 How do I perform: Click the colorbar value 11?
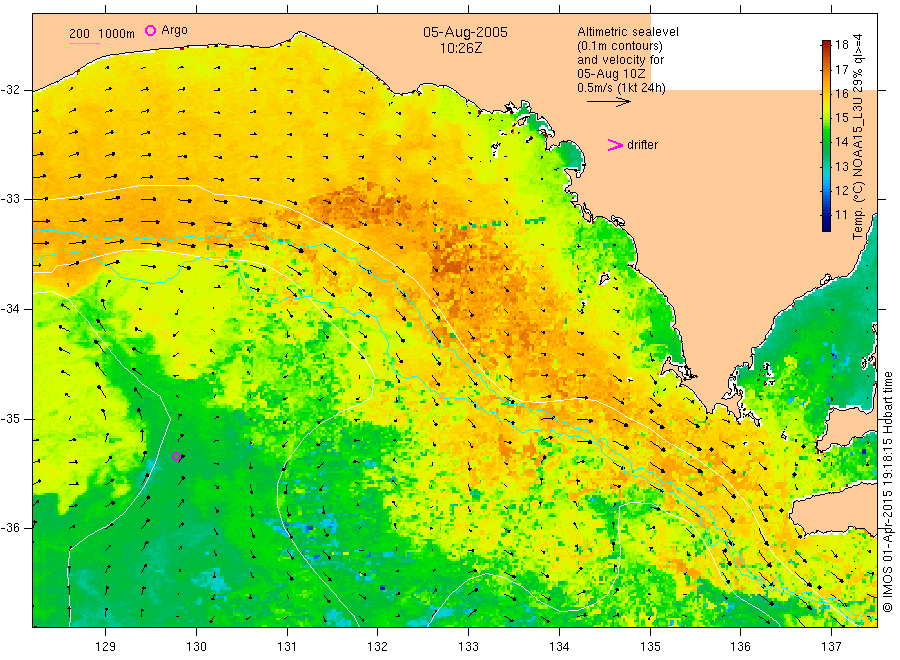(x=842, y=215)
